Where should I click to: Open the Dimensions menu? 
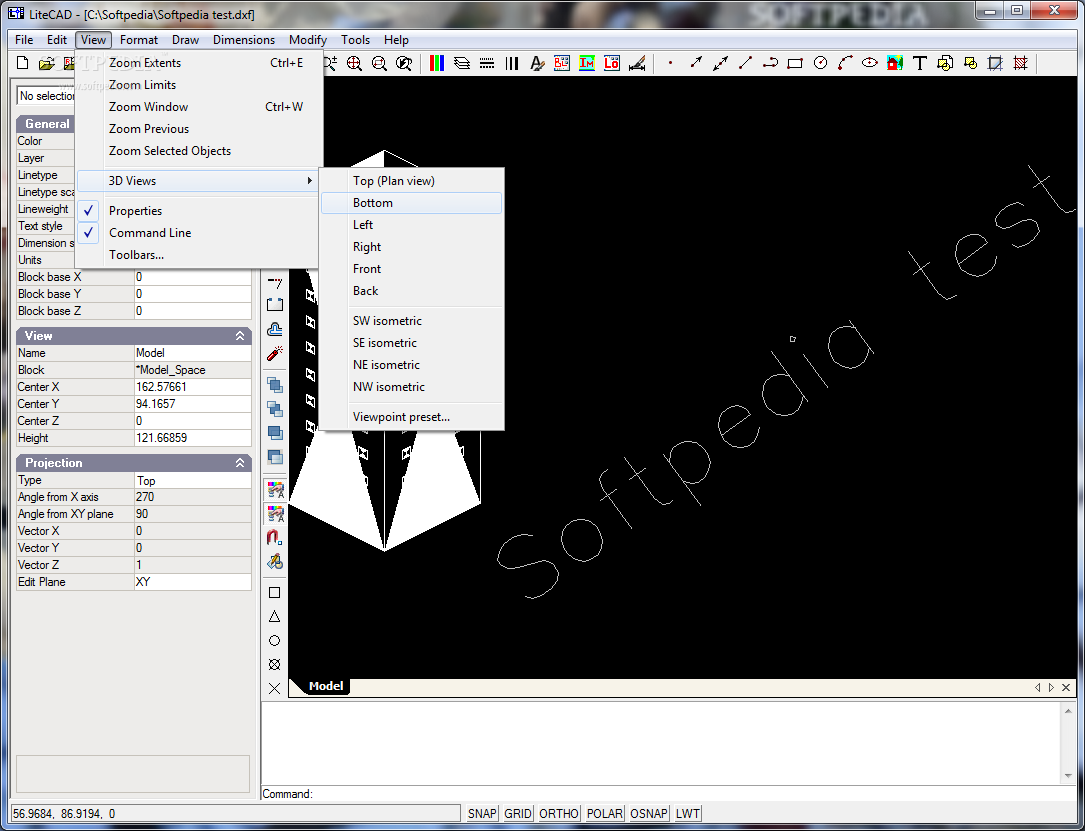pos(244,40)
